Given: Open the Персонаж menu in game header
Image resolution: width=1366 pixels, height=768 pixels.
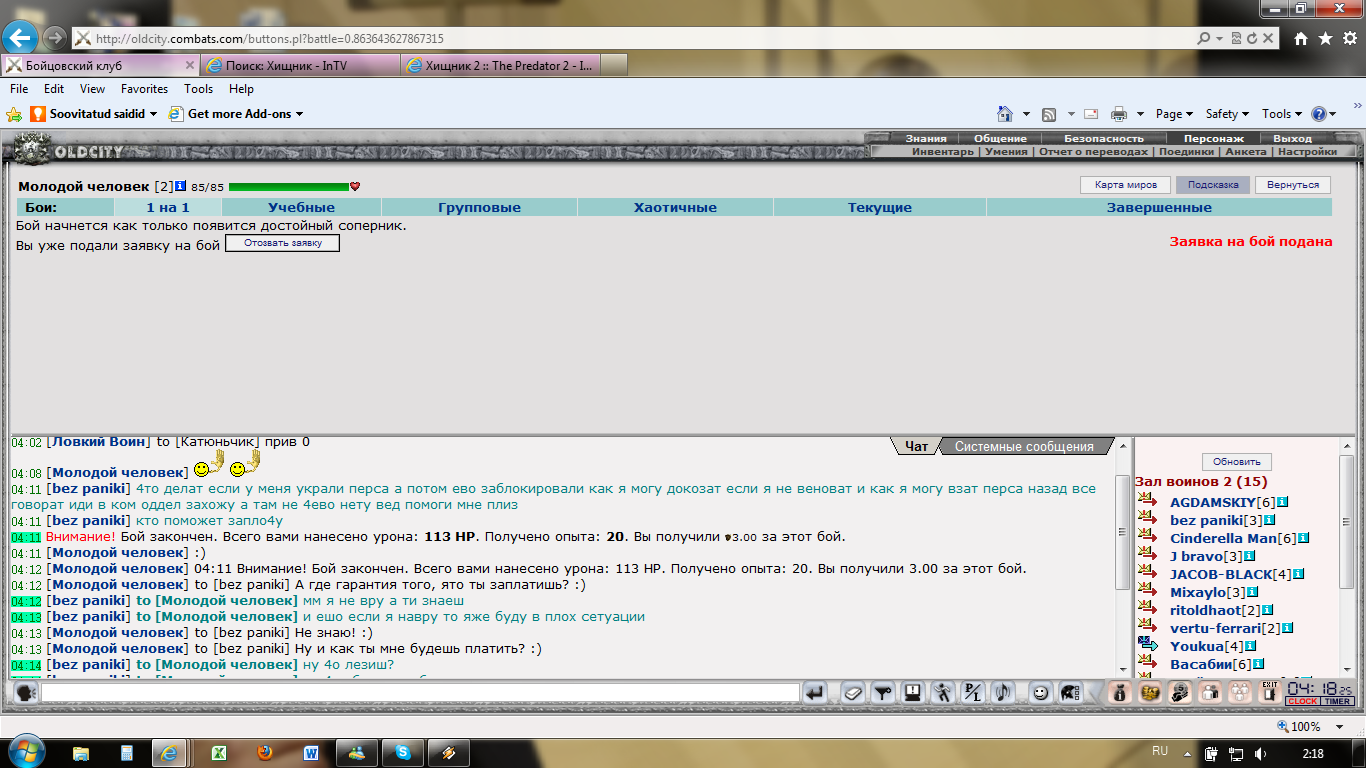Looking at the screenshot, I should 1214,139.
